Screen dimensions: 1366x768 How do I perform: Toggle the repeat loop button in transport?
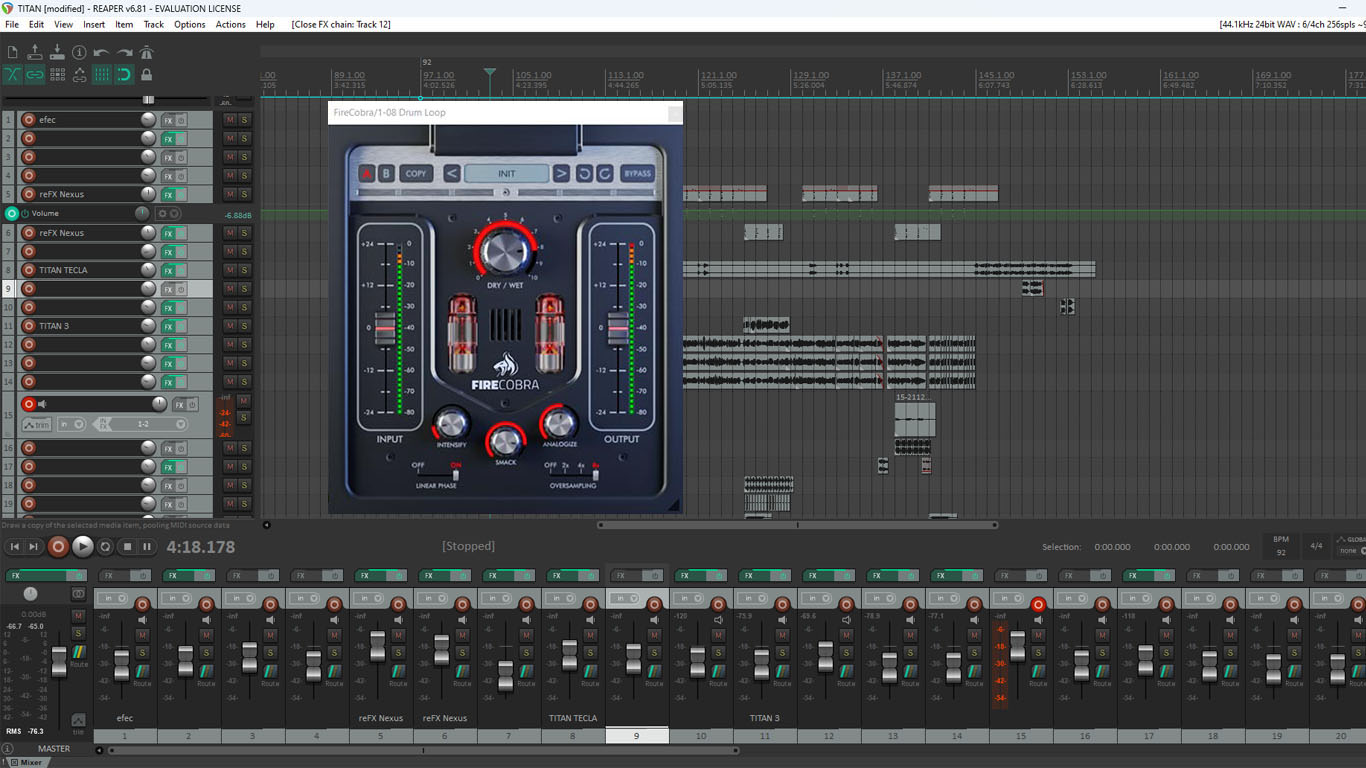coord(106,546)
